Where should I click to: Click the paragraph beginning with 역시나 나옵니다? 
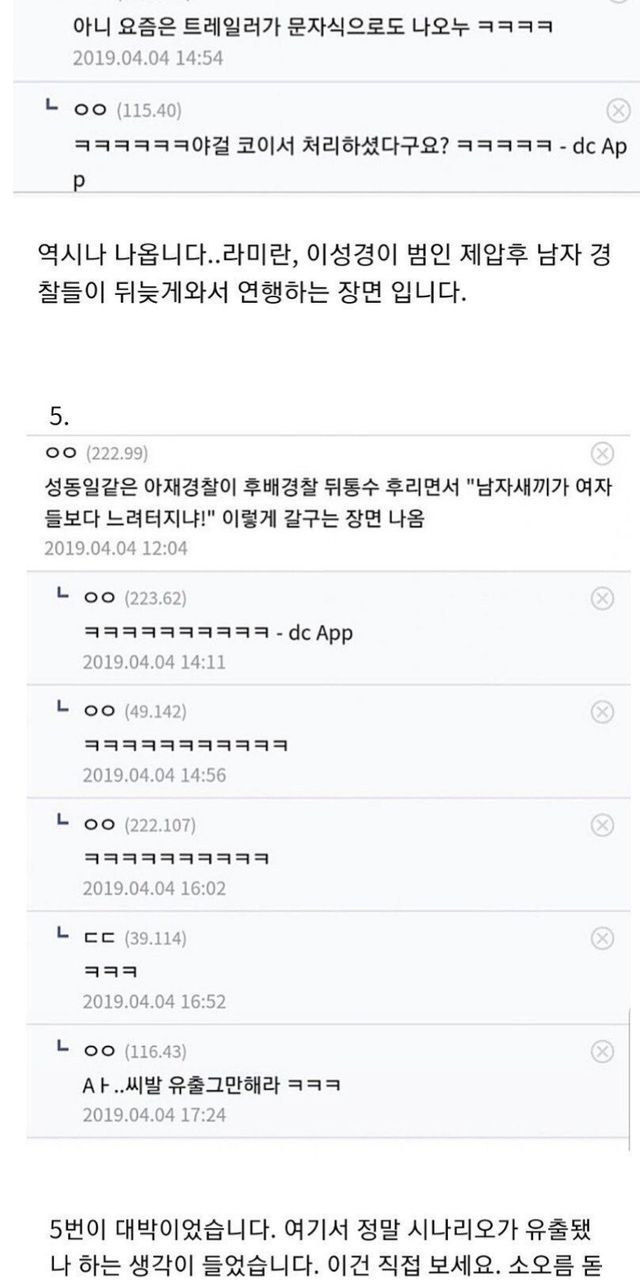320,281
